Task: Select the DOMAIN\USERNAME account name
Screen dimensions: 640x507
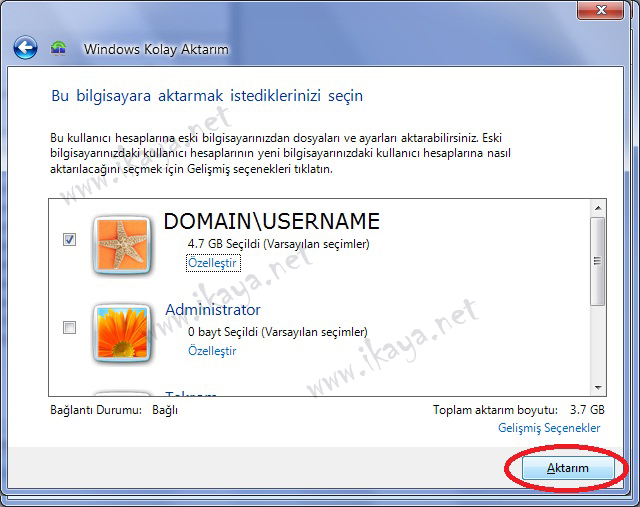Action: coord(272,222)
